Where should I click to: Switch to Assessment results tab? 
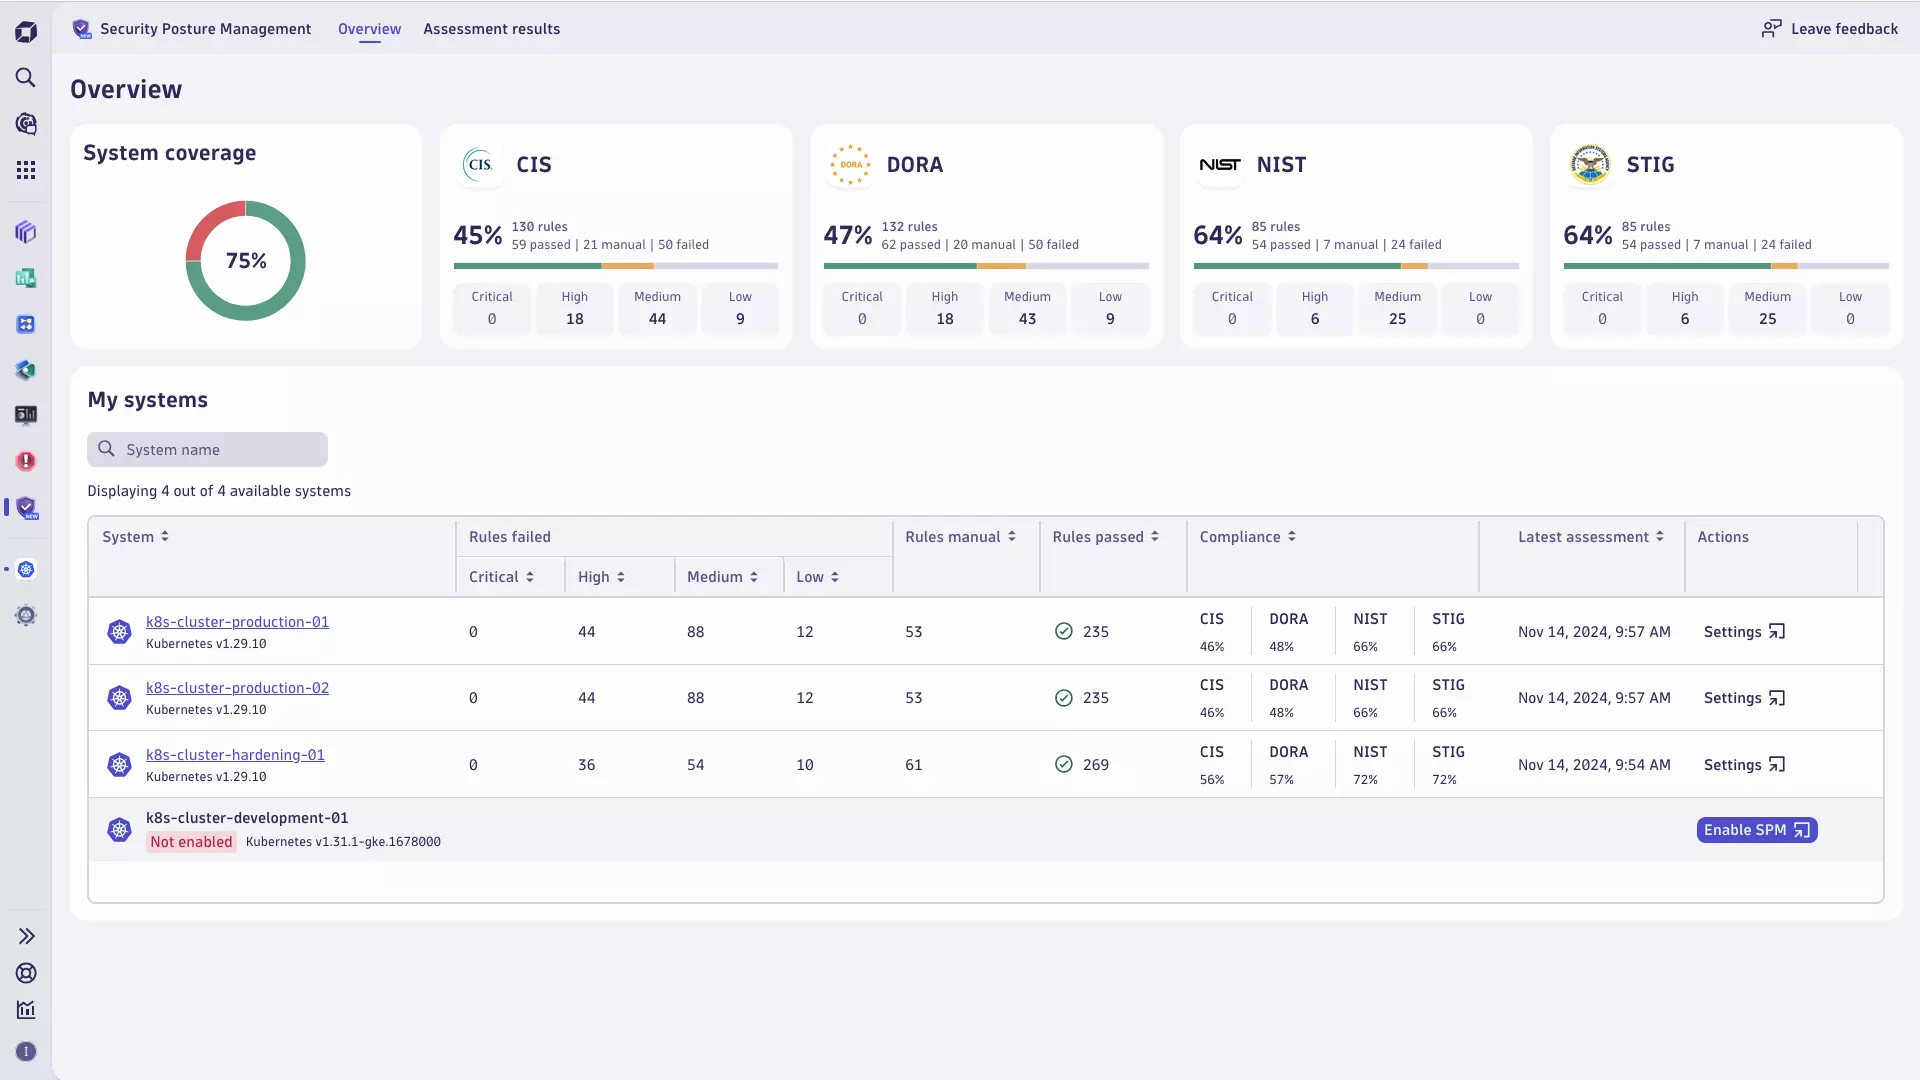coord(491,29)
